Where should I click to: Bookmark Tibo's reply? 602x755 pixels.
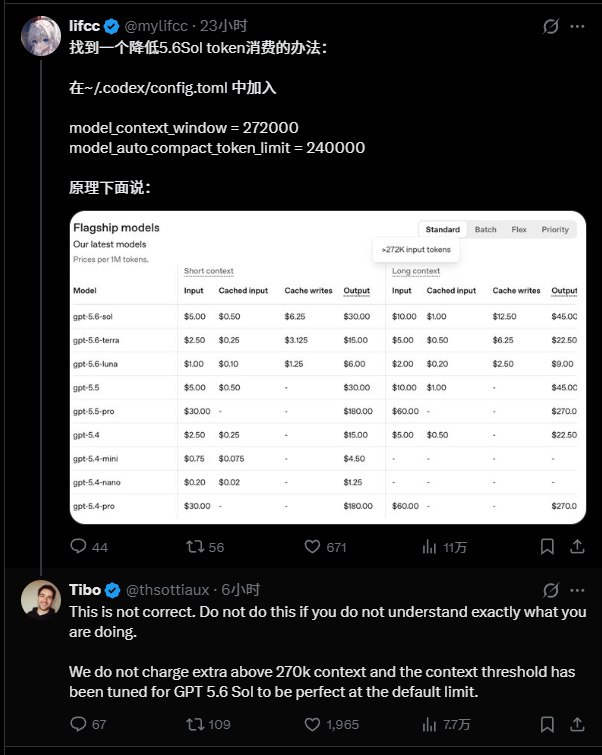(547, 724)
